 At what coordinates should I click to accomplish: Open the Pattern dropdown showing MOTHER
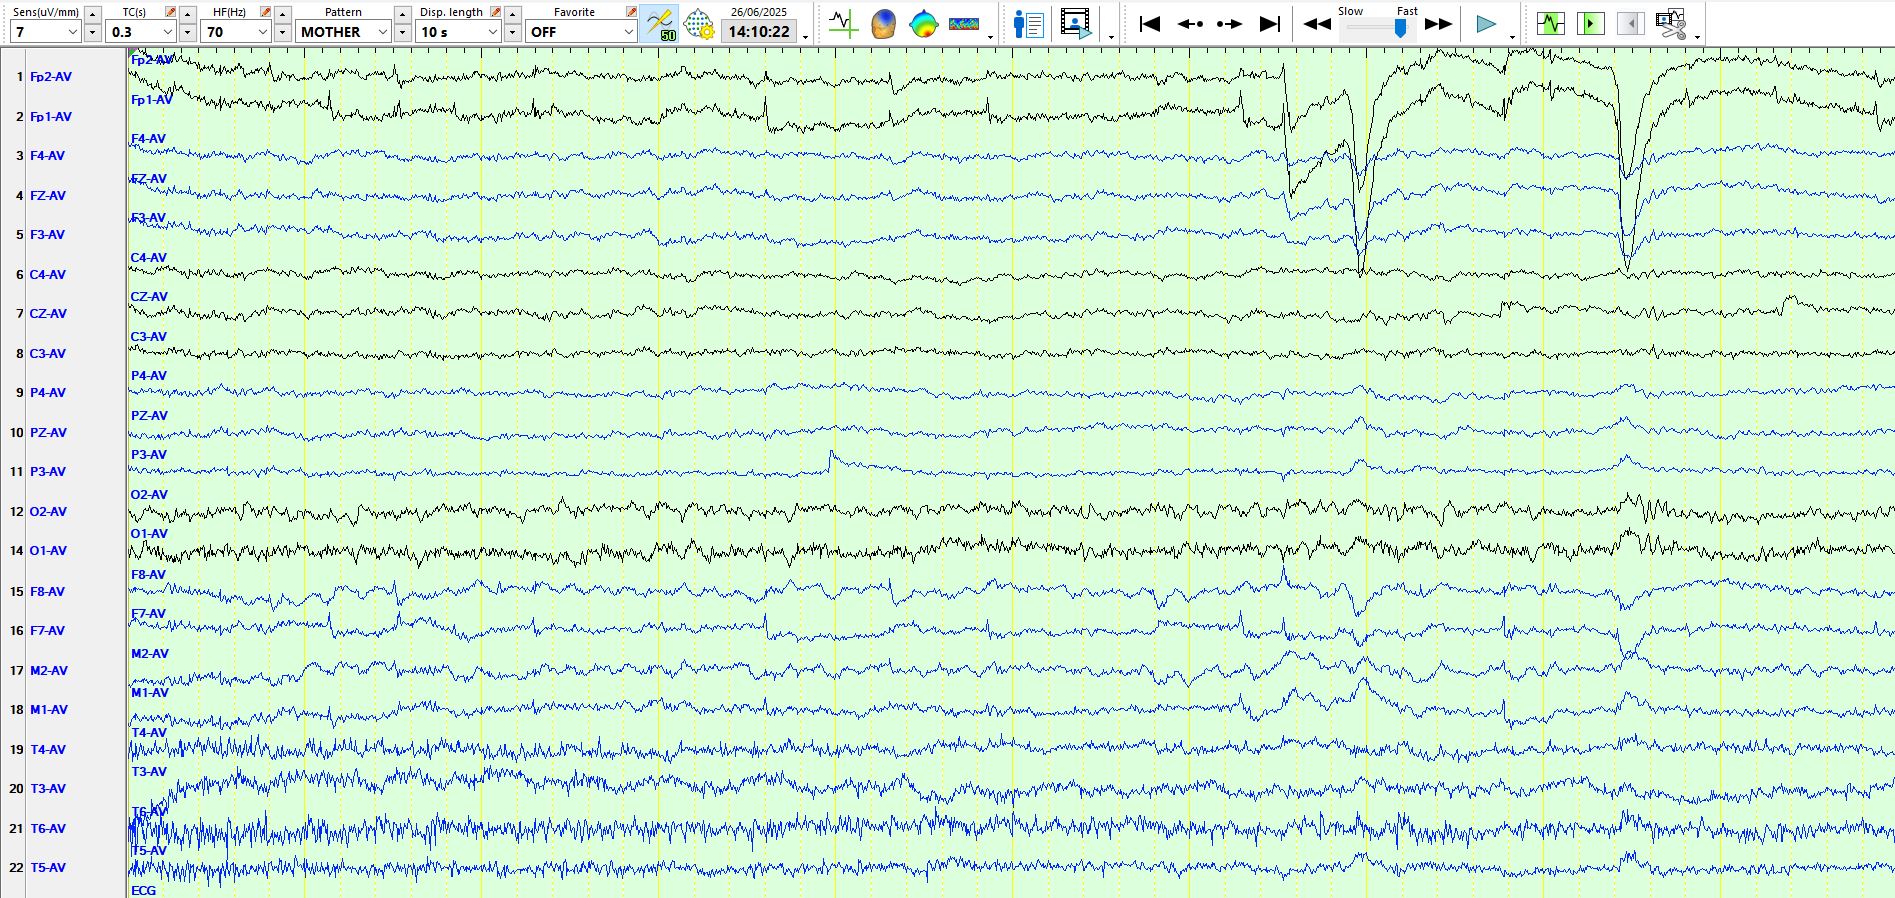pyautogui.click(x=382, y=32)
